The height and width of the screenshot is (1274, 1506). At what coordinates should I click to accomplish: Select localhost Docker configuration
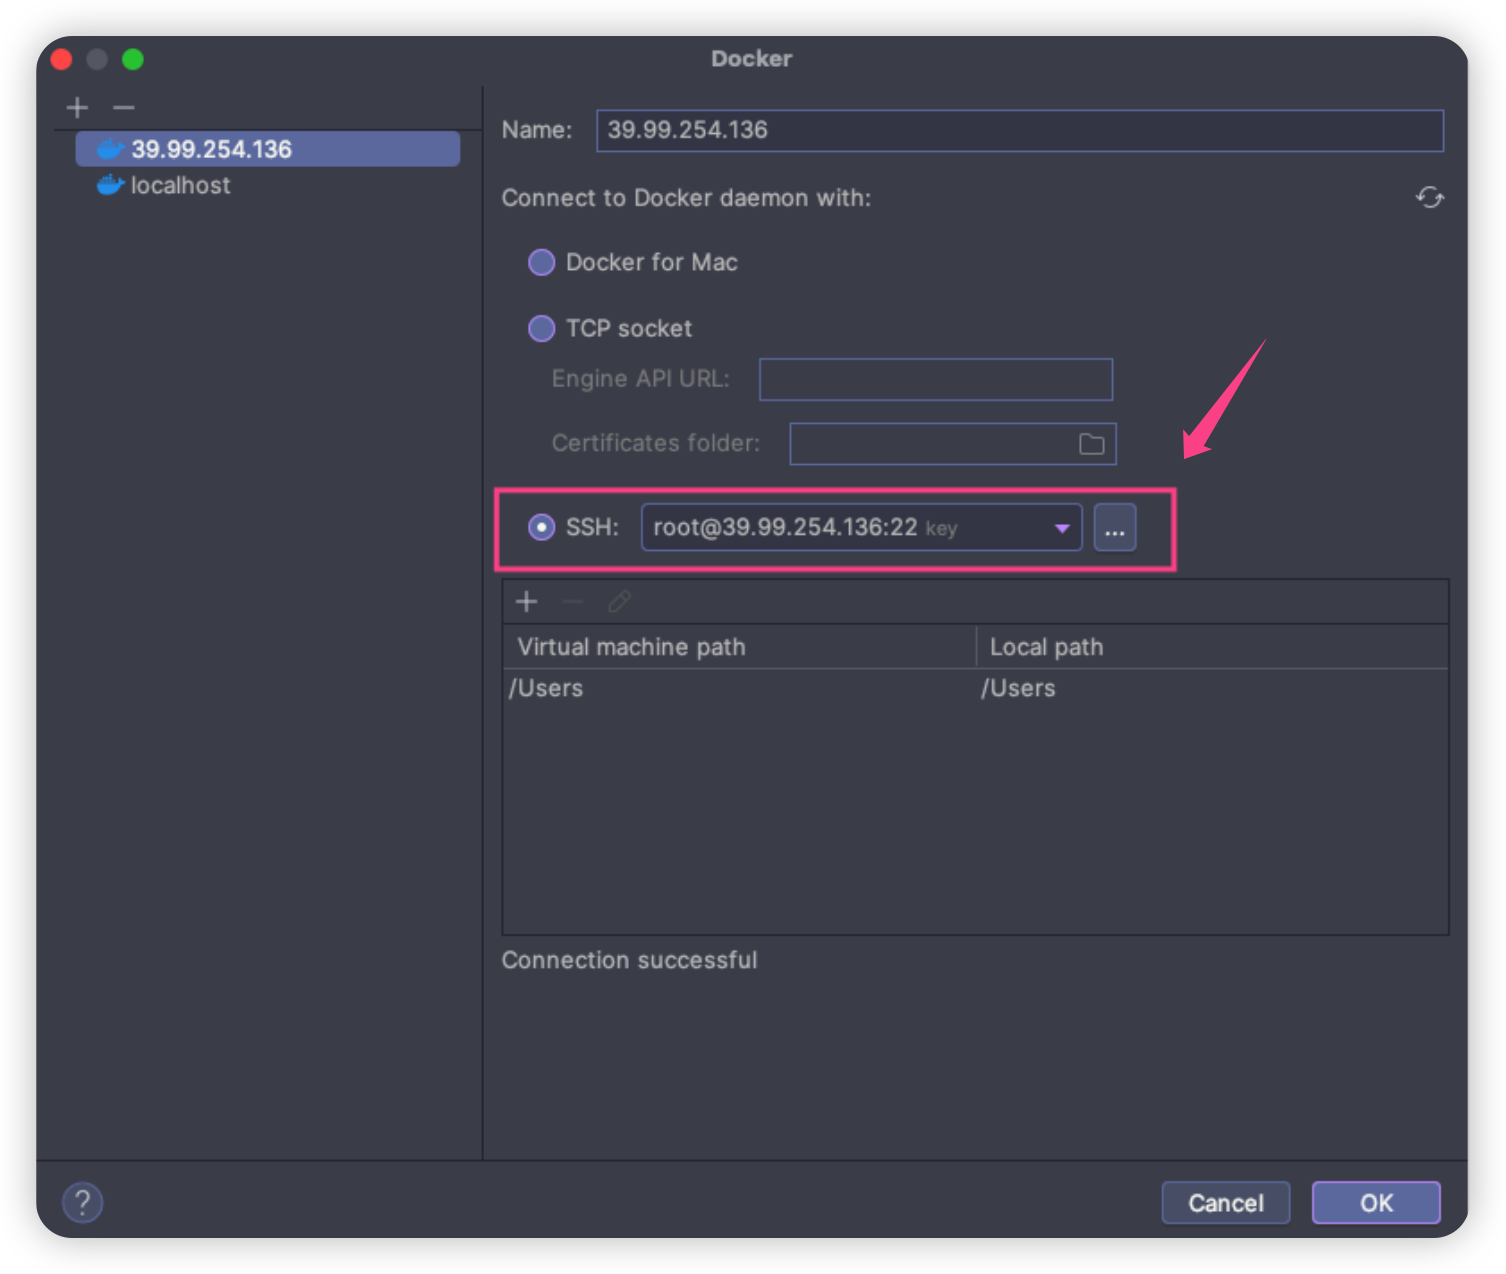tap(180, 186)
